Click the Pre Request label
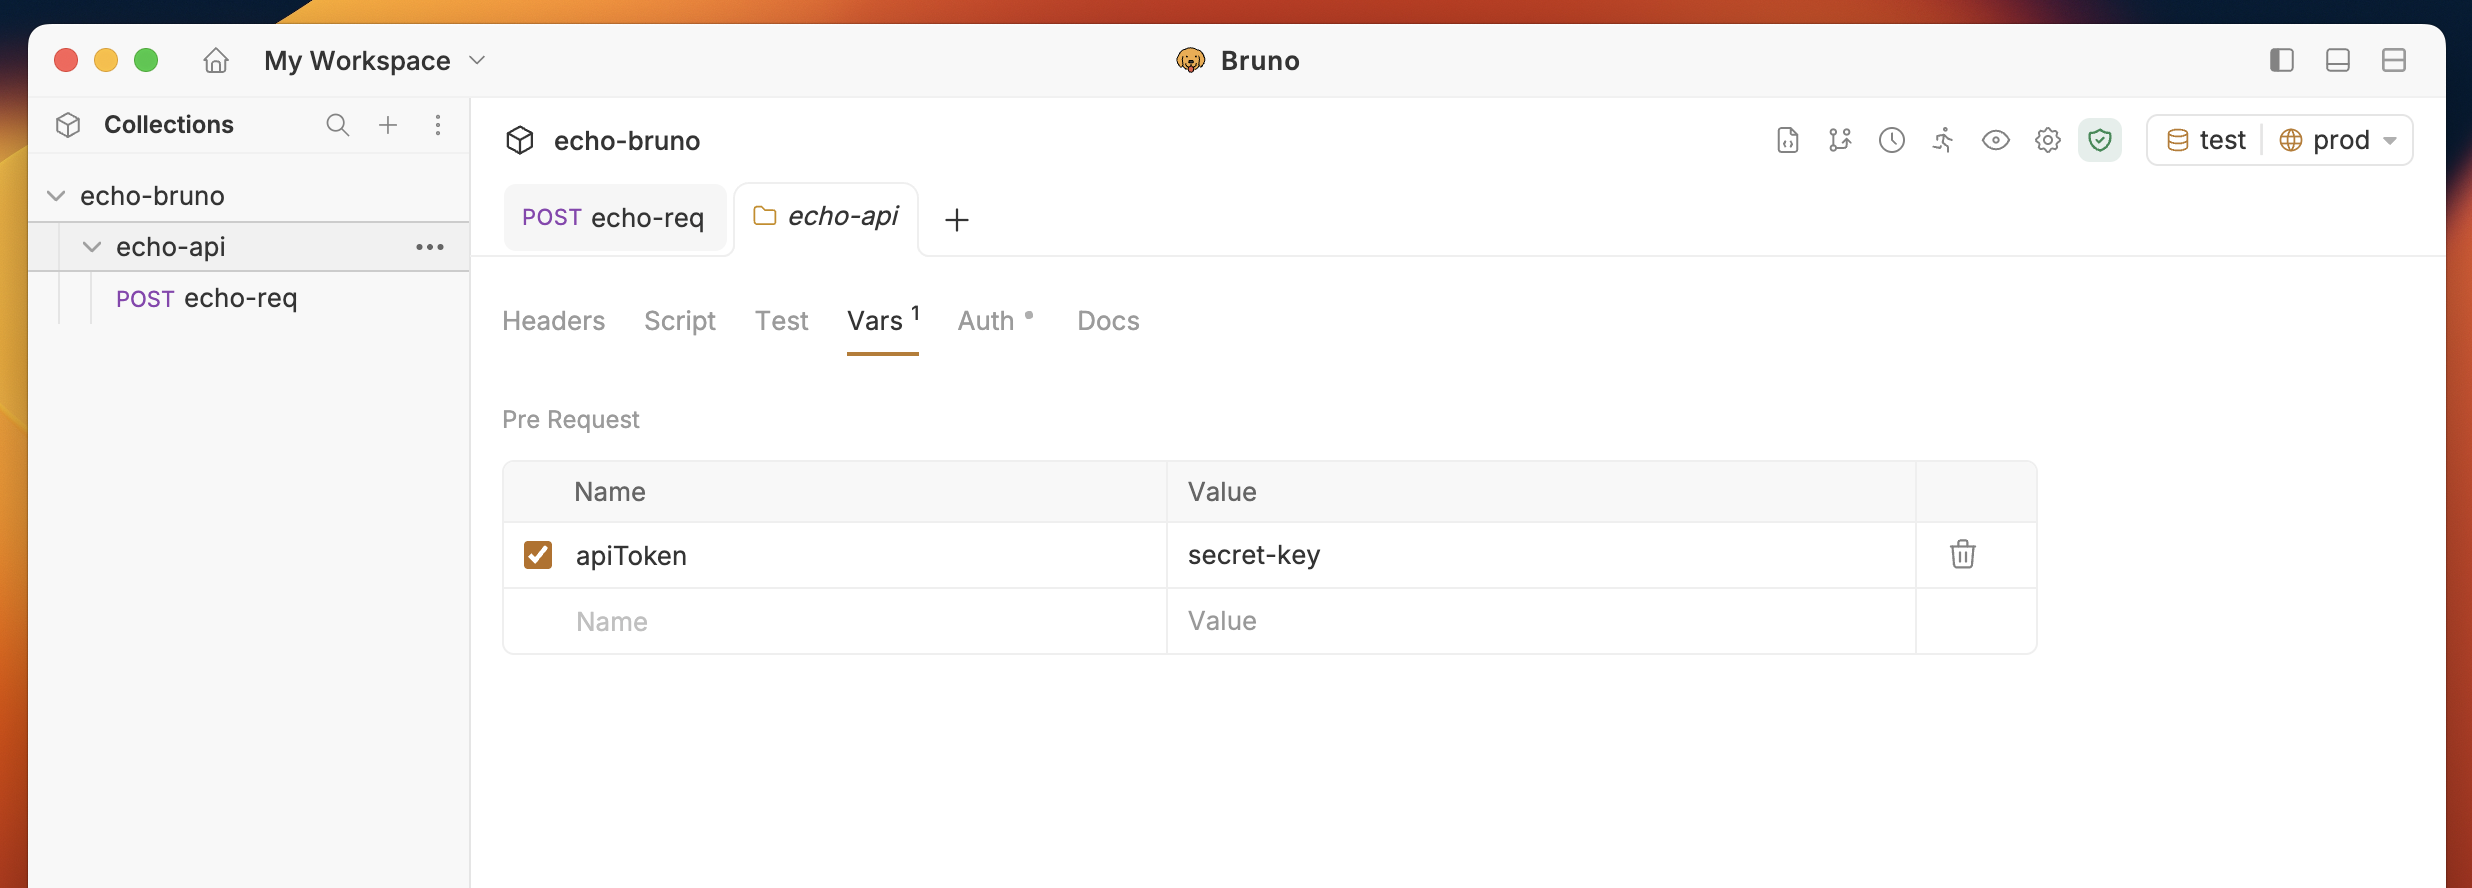 (571, 420)
